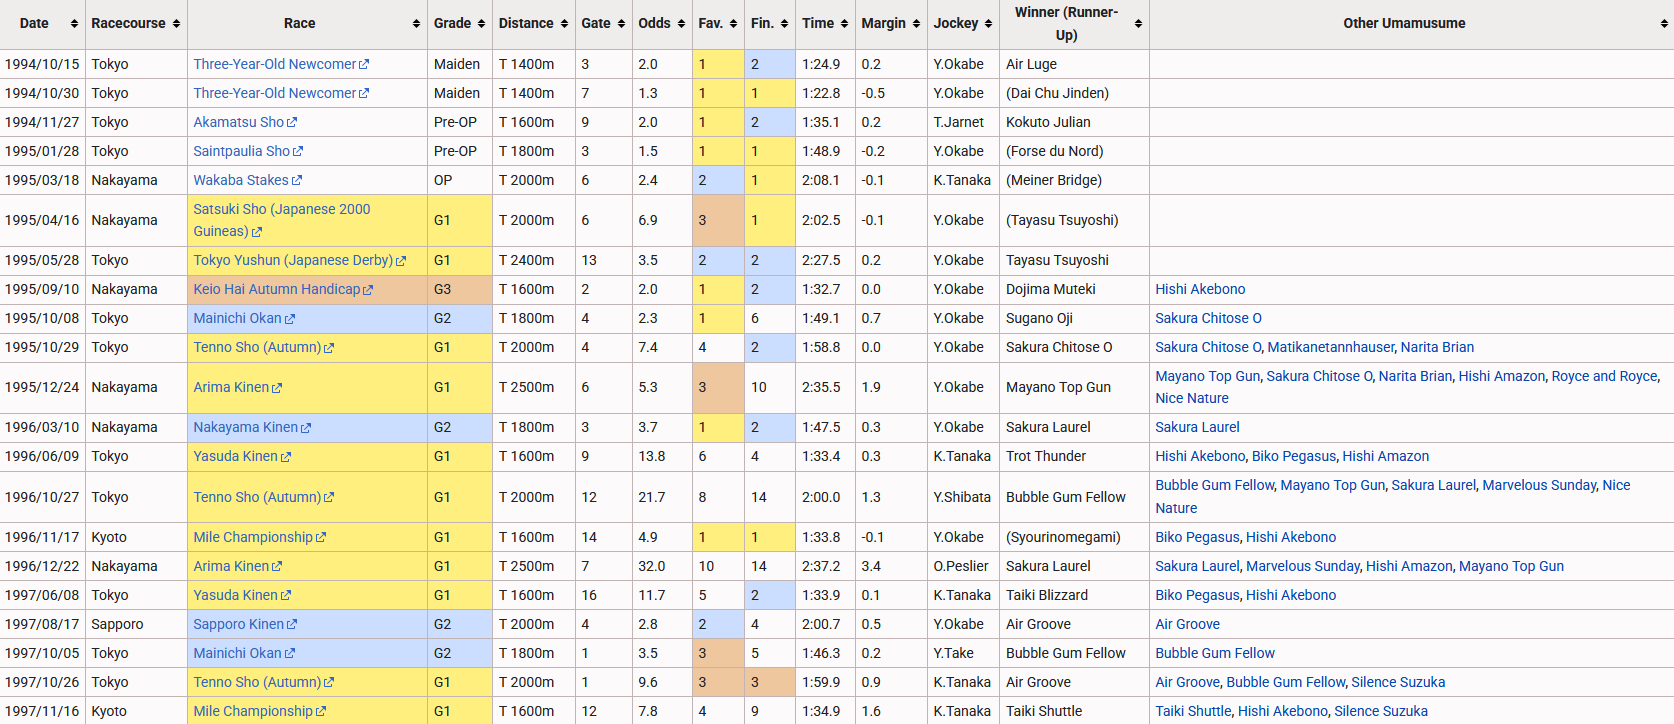
Task: Open Akamatsu Sho race link
Action: [239, 122]
